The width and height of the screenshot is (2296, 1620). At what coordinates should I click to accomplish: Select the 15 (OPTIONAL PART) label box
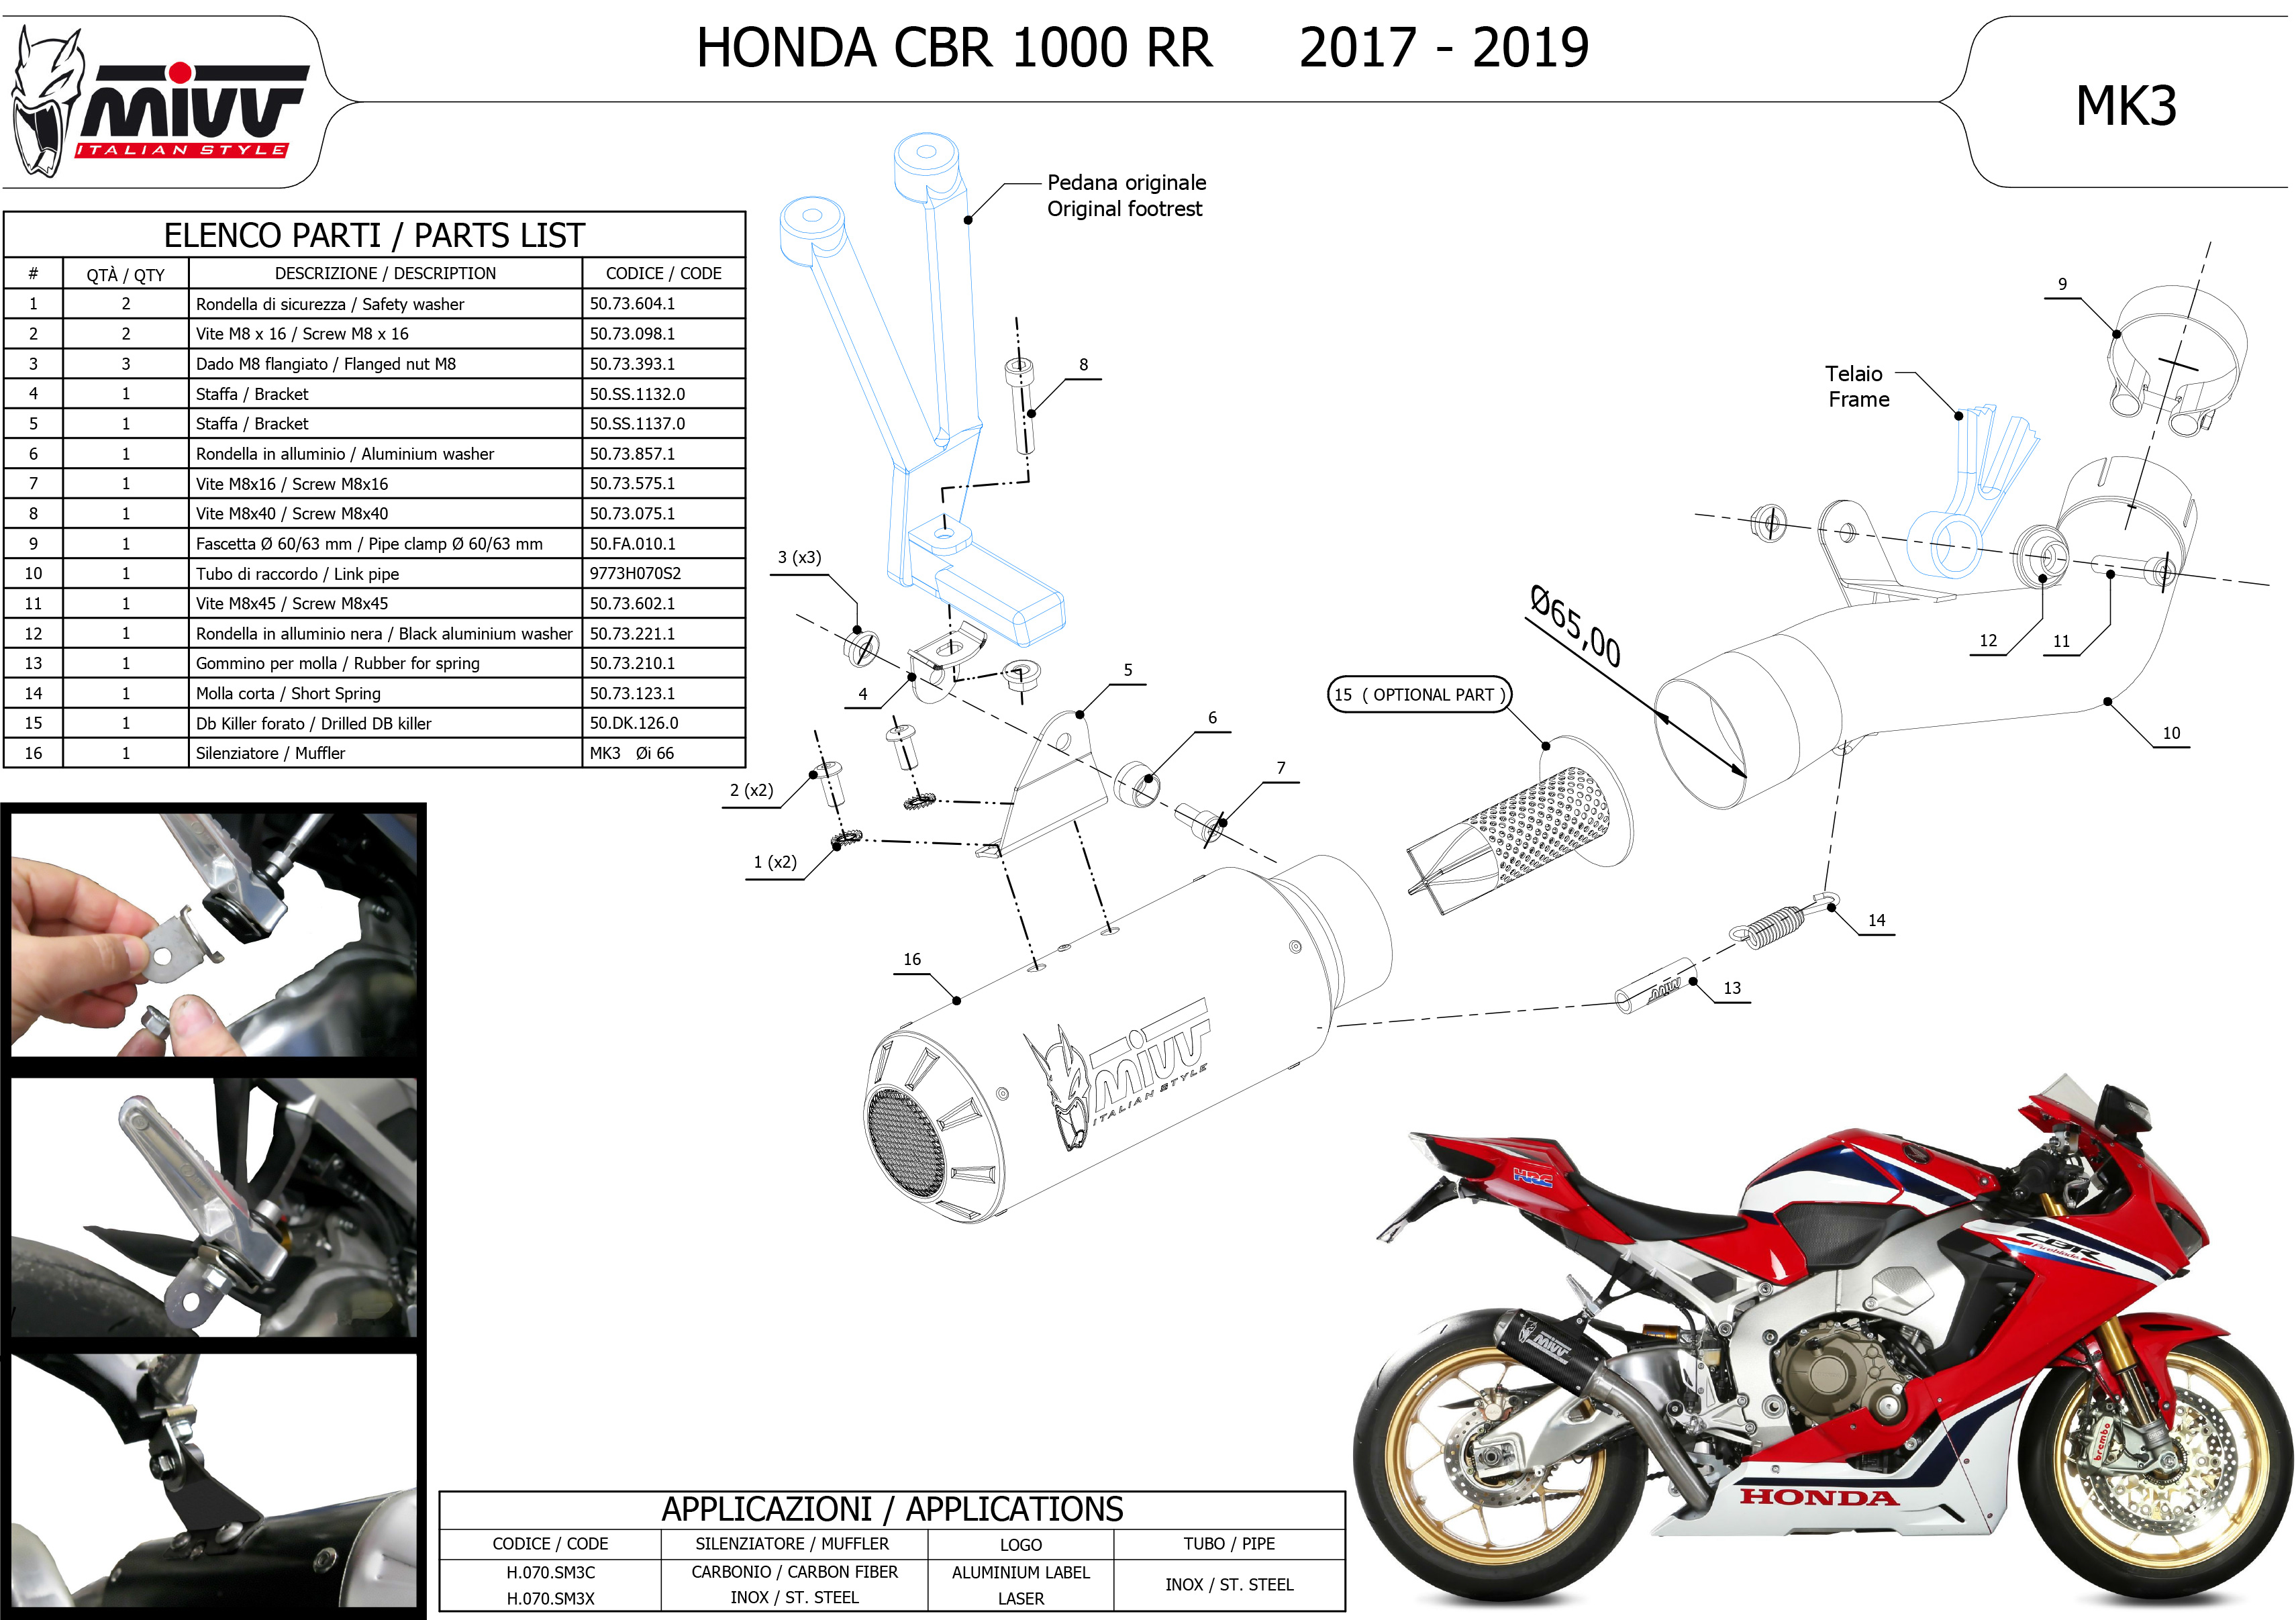coord(1419,695)
